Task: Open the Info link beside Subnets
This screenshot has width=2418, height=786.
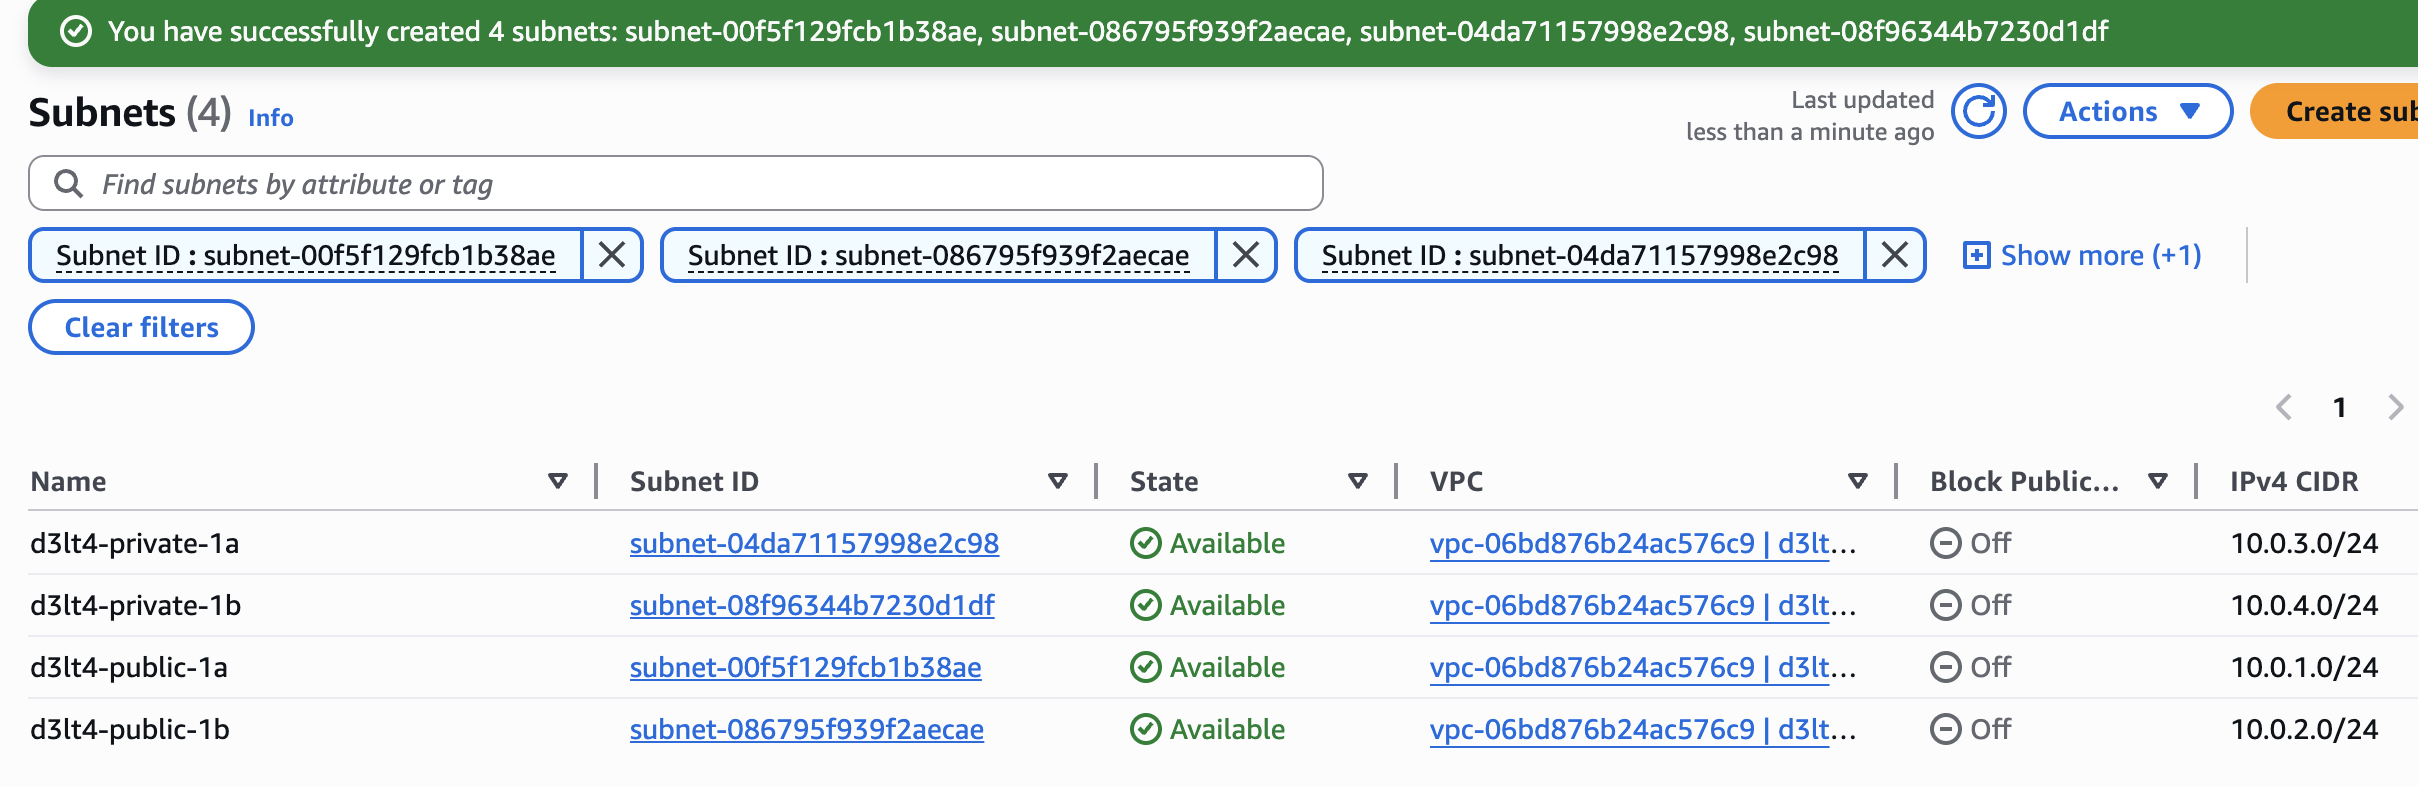Action: [x=270, y=117]
